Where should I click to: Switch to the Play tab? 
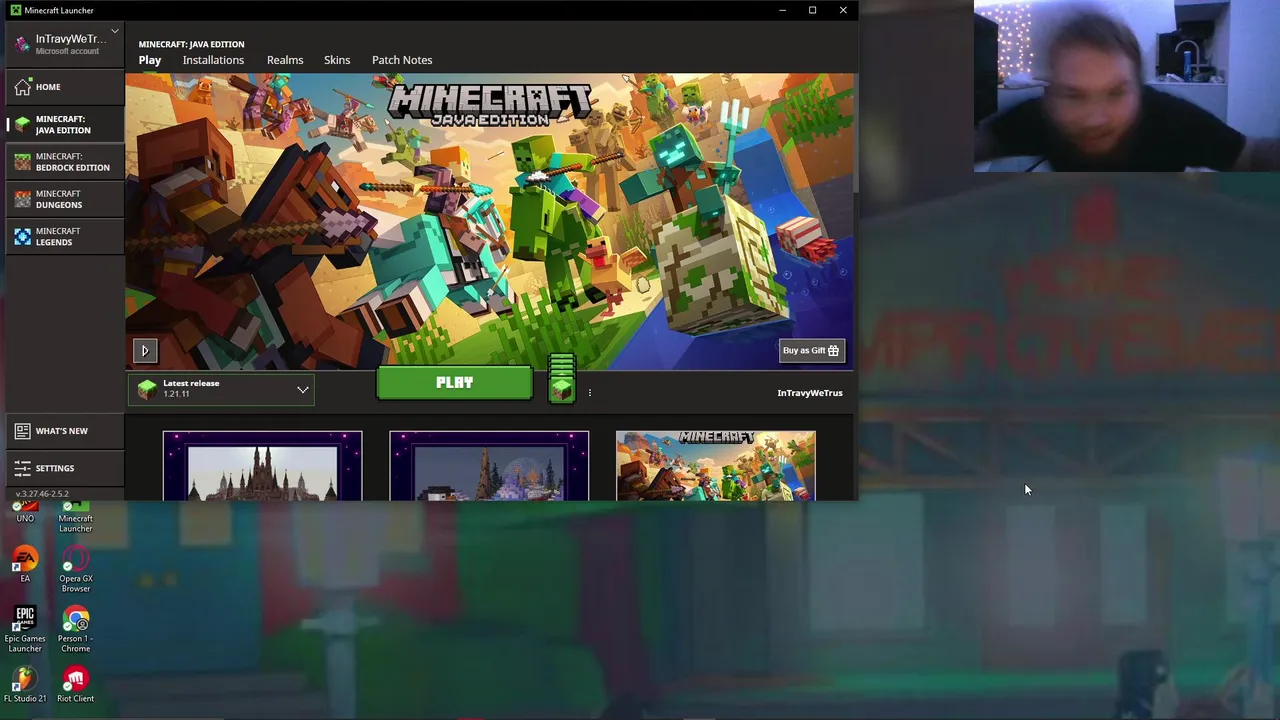[x=150, y=60]
